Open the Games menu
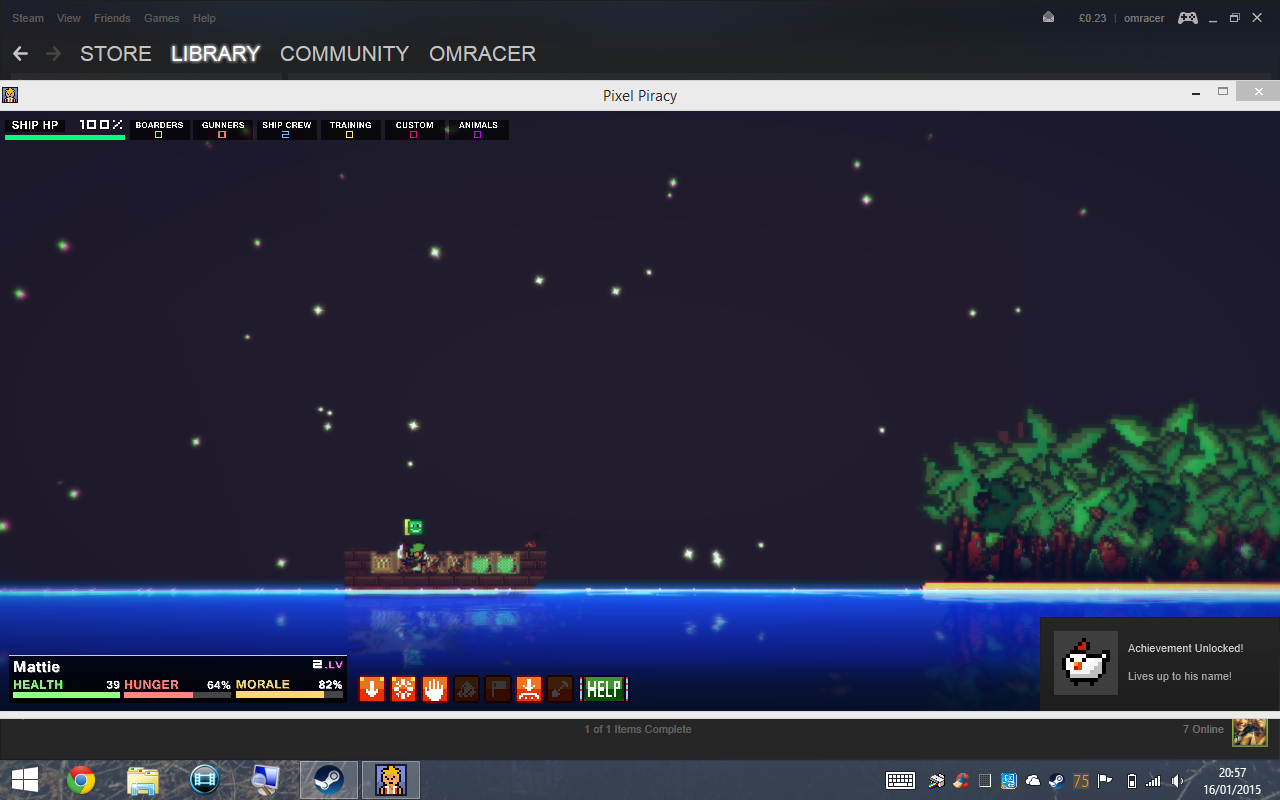Viewport: 1280px width, 800px height. pos(162,18)
